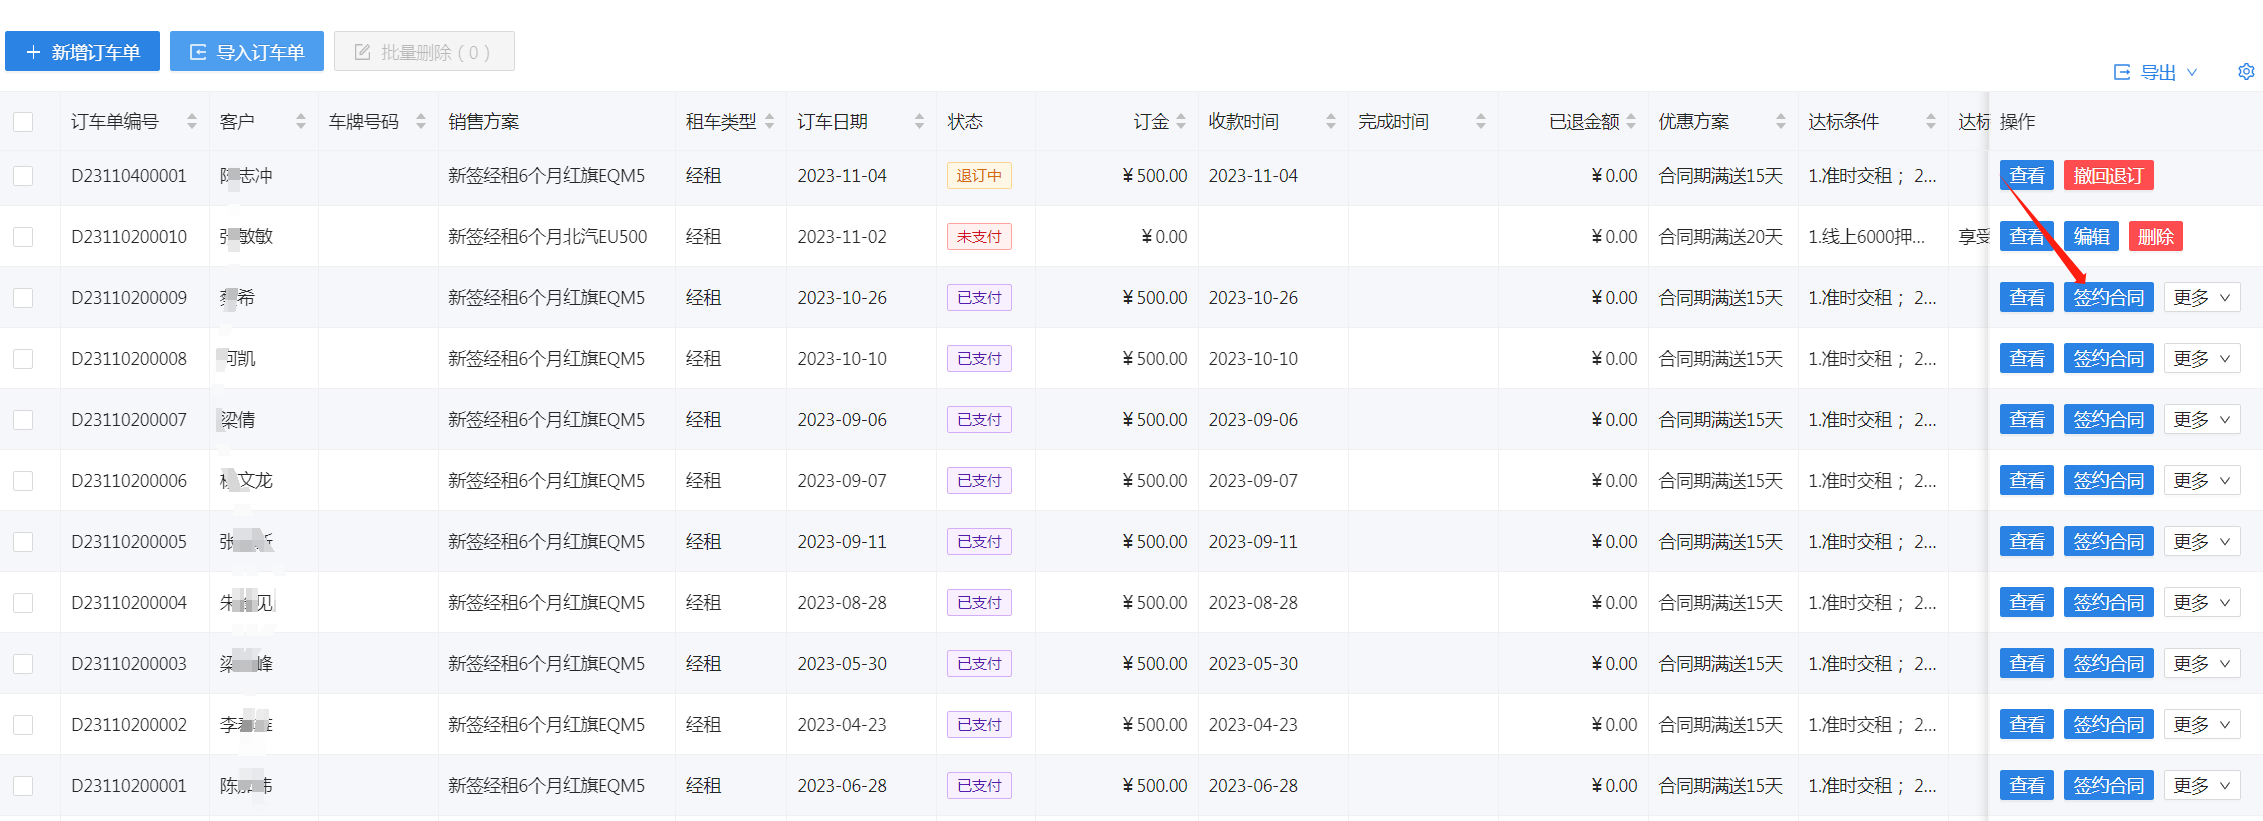Click sort arrows beside 订车日期 header
2263x821 pixels.
click(x=919, y=121)
